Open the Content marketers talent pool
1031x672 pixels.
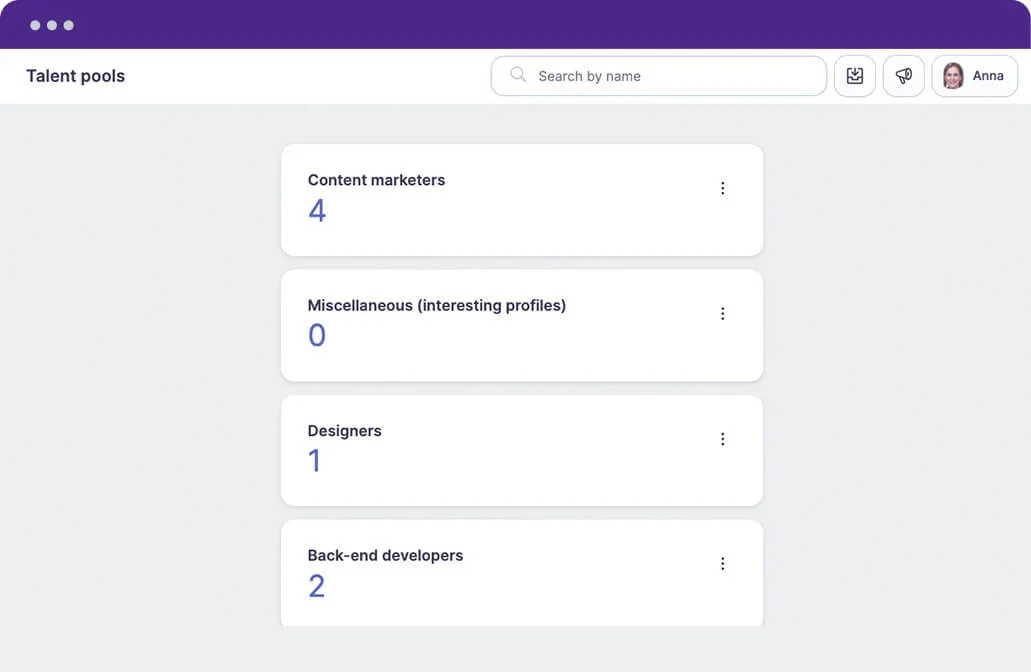pyautogui.click(x=376, y=180)
